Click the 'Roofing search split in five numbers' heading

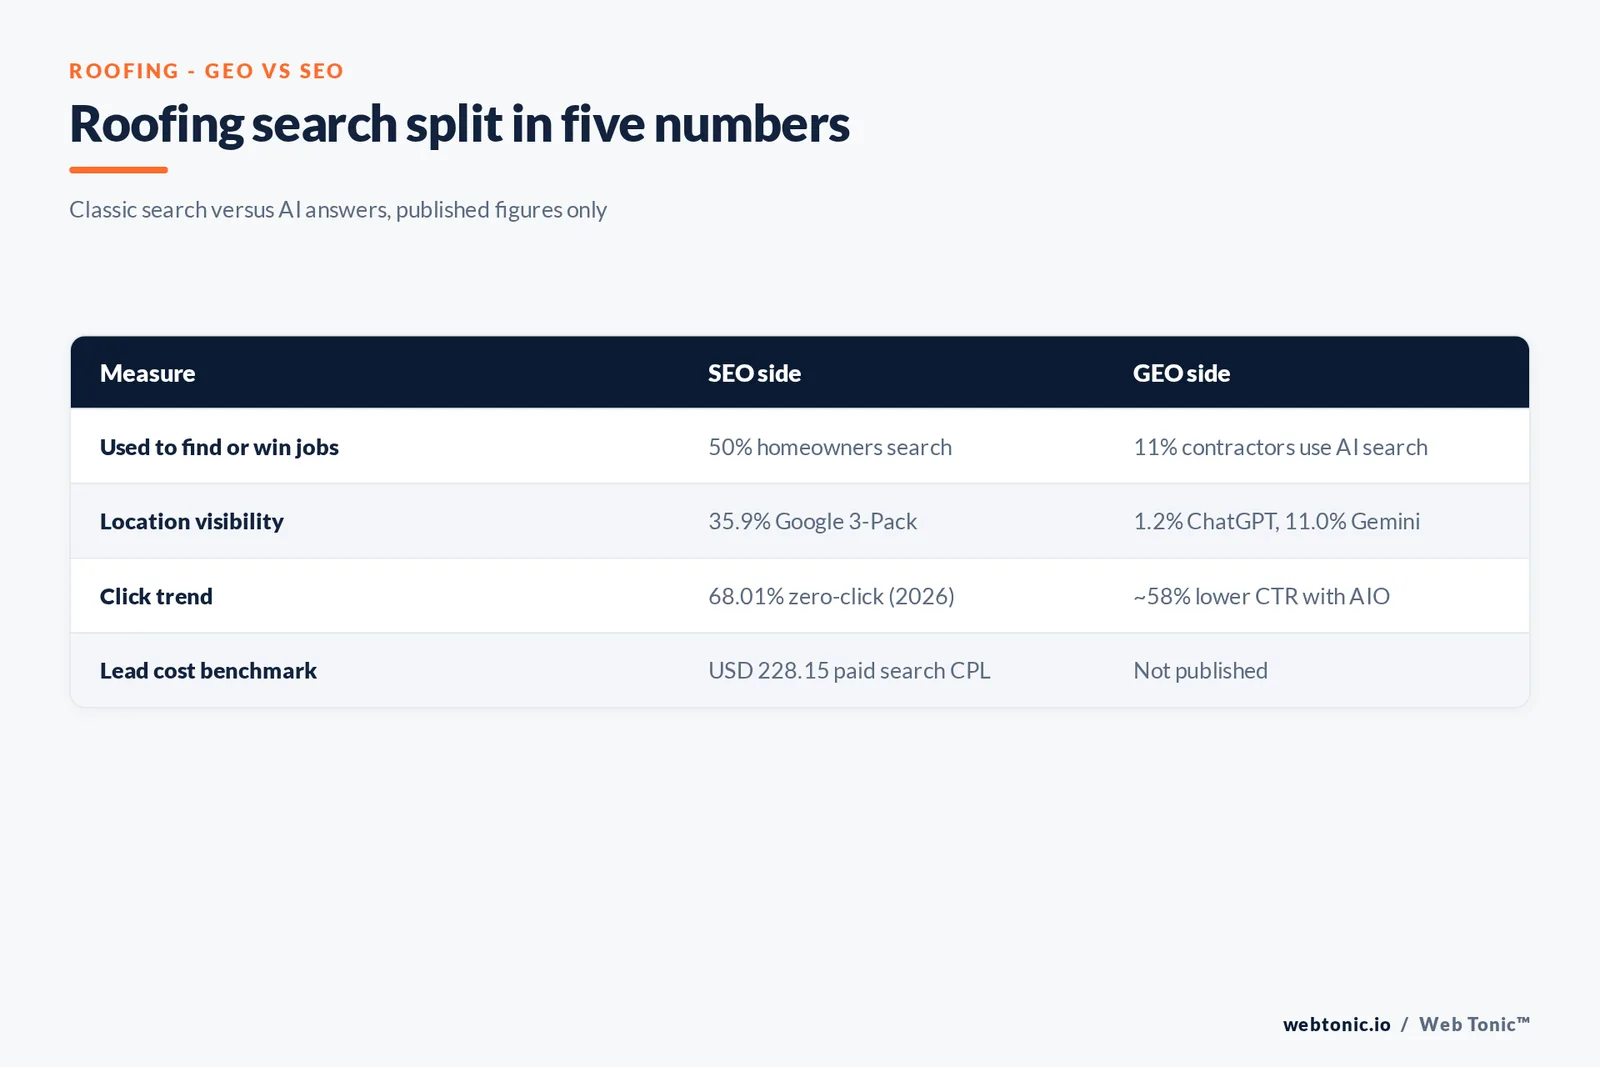tap(459, 125)
